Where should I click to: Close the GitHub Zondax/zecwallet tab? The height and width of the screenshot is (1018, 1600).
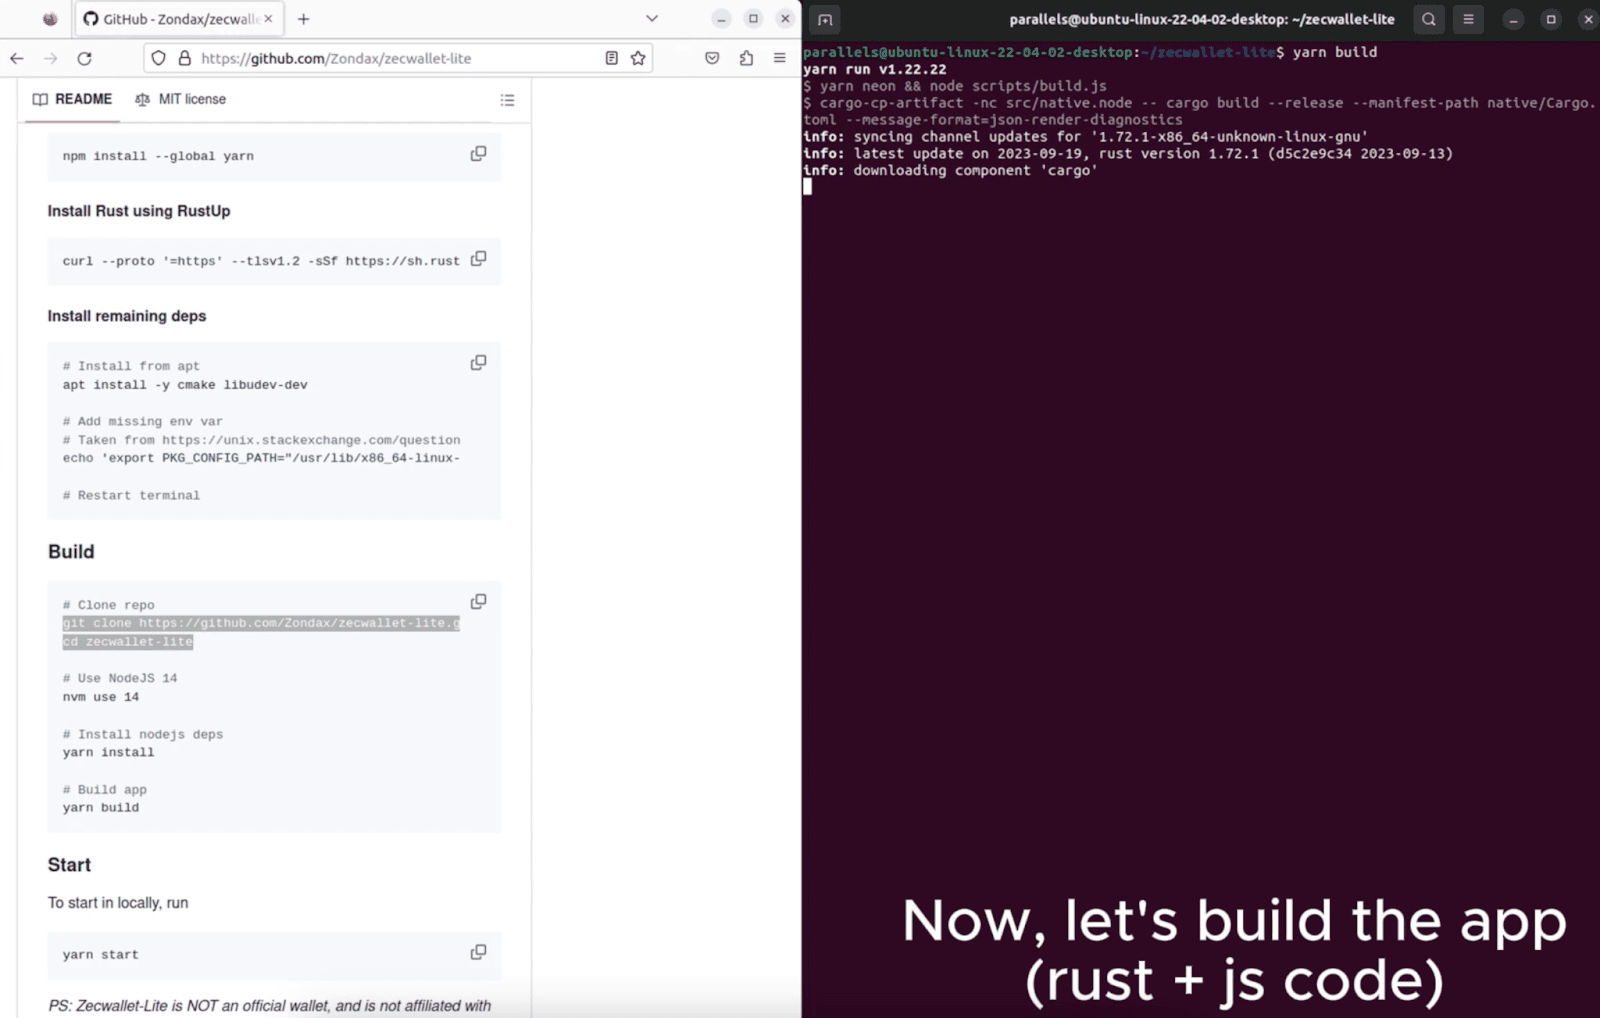pos(268,18)
